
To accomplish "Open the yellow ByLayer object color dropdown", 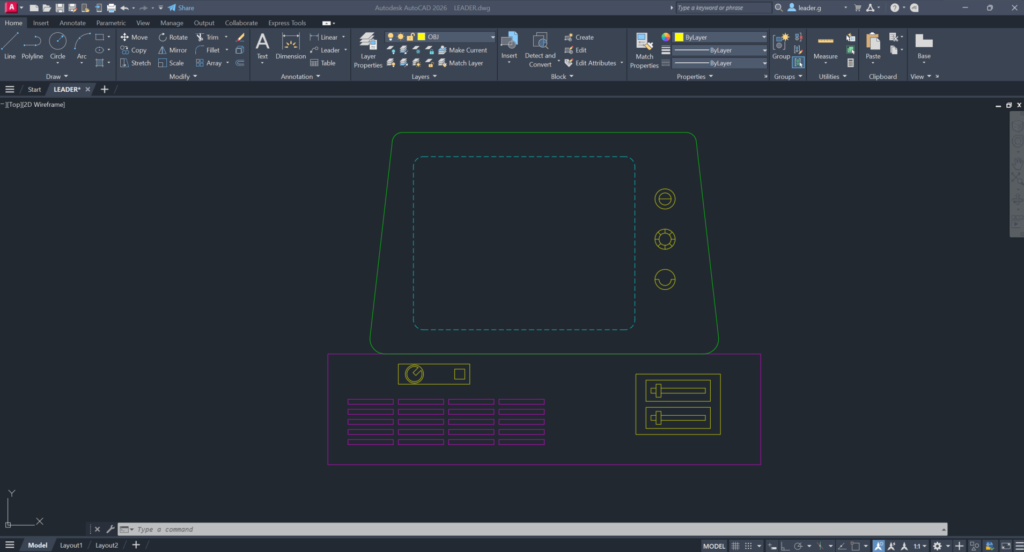I will (763, 37).
